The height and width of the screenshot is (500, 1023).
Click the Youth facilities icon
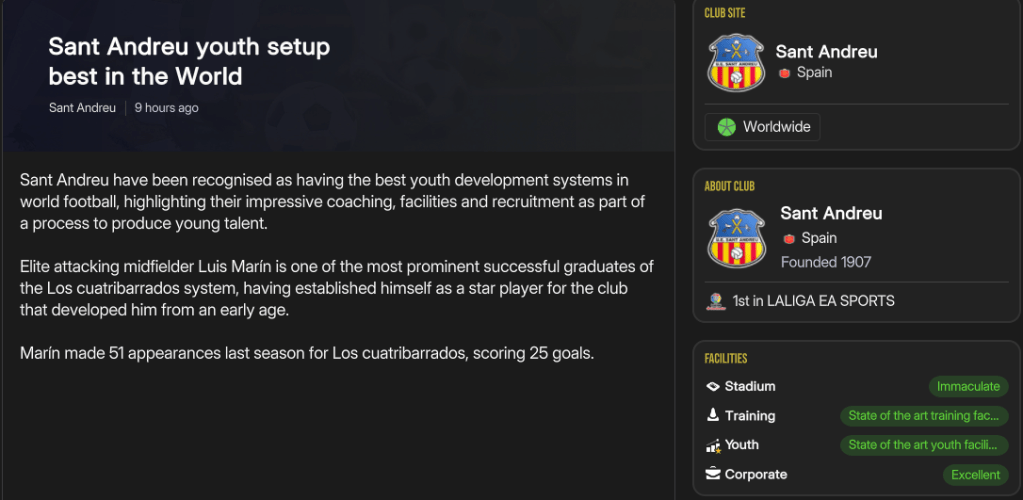(x=713, y=445)
